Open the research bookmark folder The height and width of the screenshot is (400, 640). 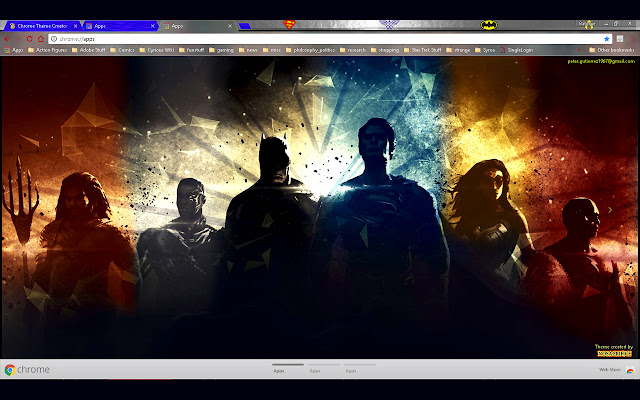click(353, 50)
